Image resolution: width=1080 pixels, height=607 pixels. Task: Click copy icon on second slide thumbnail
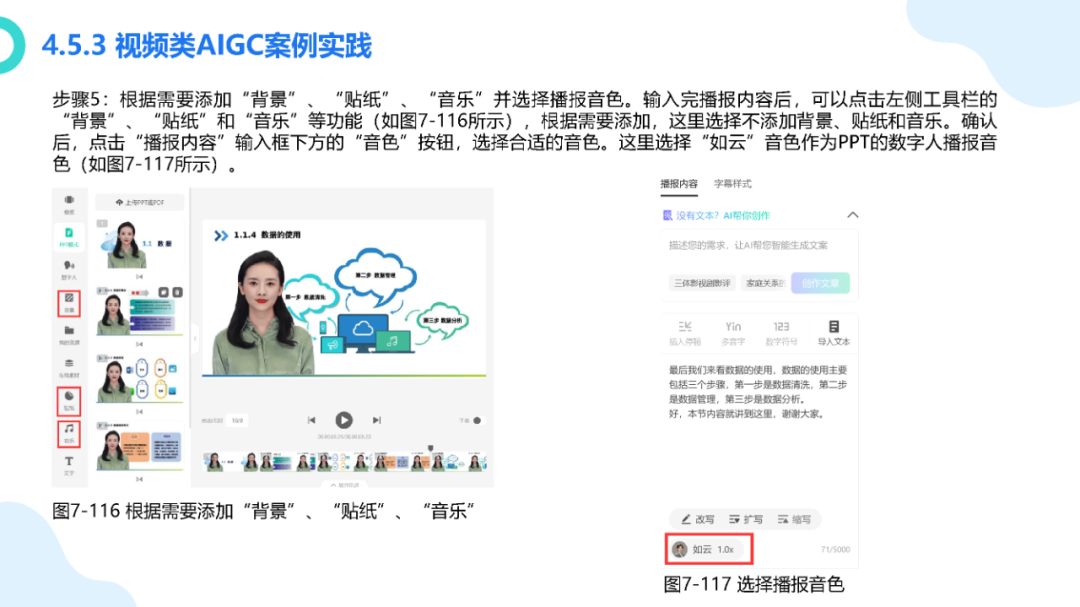(x=164, y=292)
